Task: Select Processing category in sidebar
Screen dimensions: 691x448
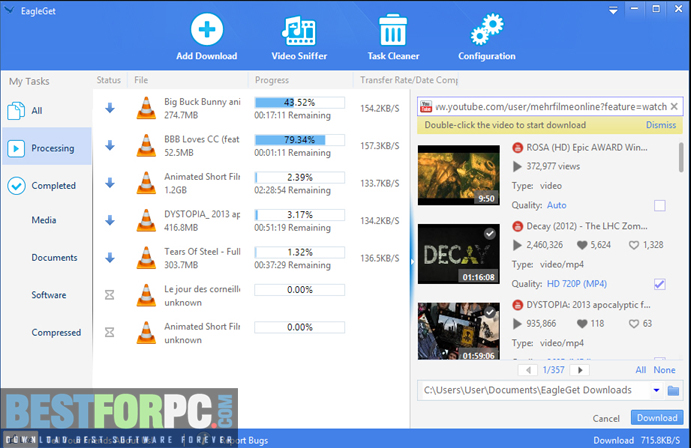Action: tap(47, 148)
